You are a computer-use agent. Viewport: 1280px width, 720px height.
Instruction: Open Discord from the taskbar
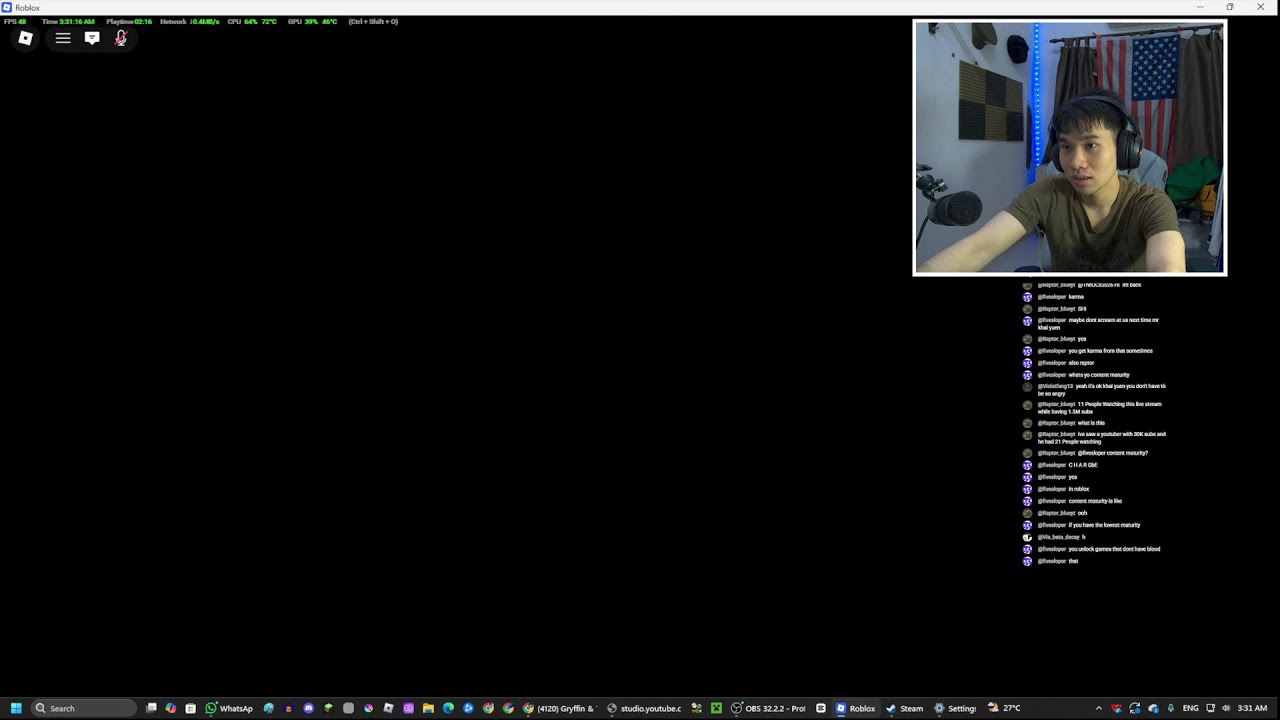pos(308,708)
